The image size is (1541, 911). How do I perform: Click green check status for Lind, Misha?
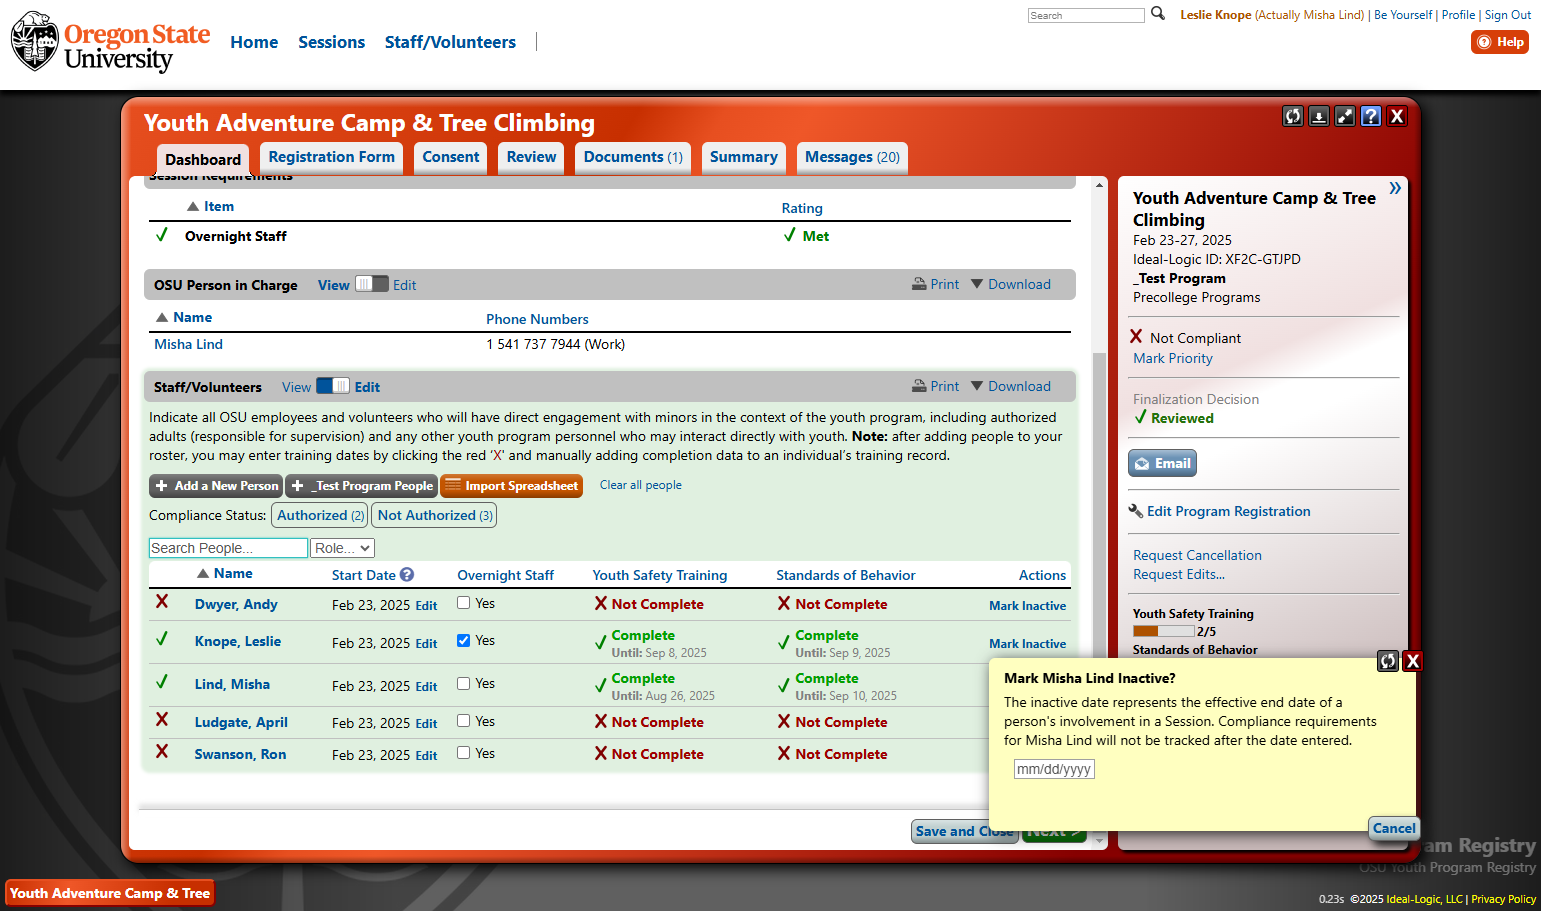(x=162, y=682)
